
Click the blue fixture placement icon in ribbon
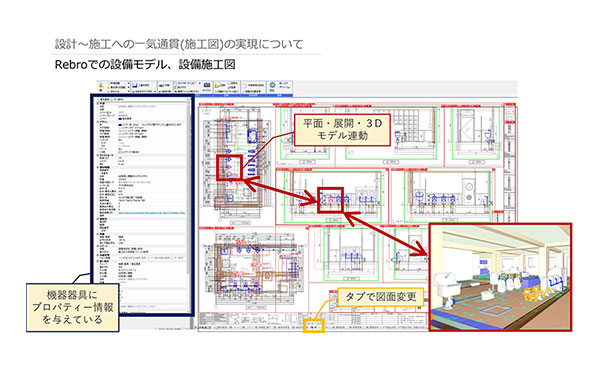point(135,86)
